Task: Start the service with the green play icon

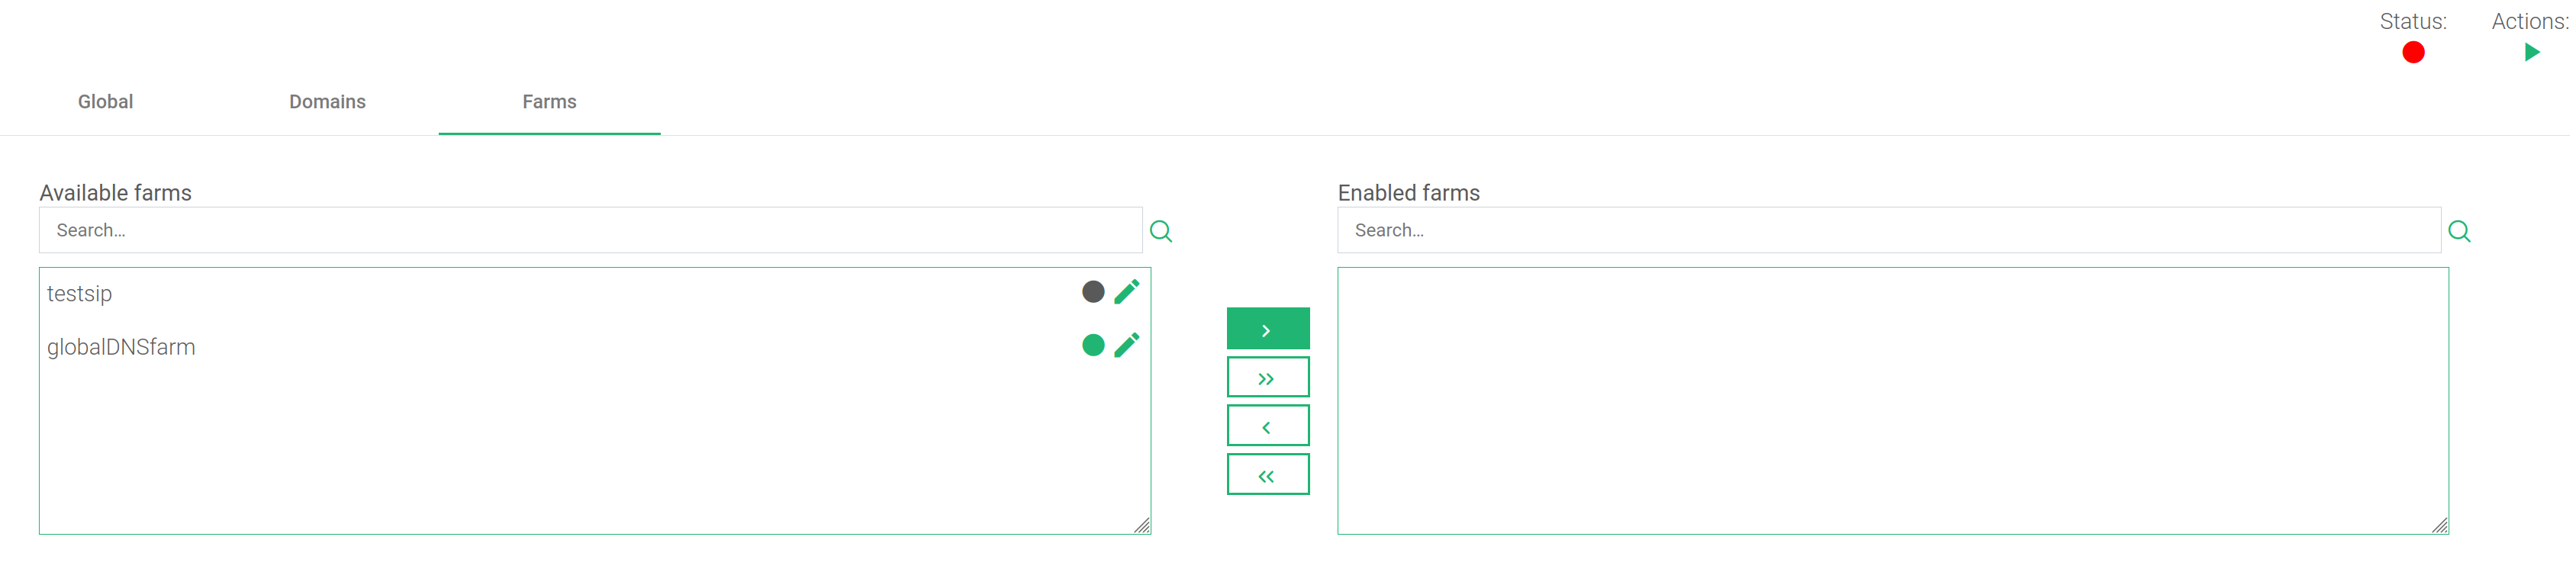Action: click(2531, 52)
